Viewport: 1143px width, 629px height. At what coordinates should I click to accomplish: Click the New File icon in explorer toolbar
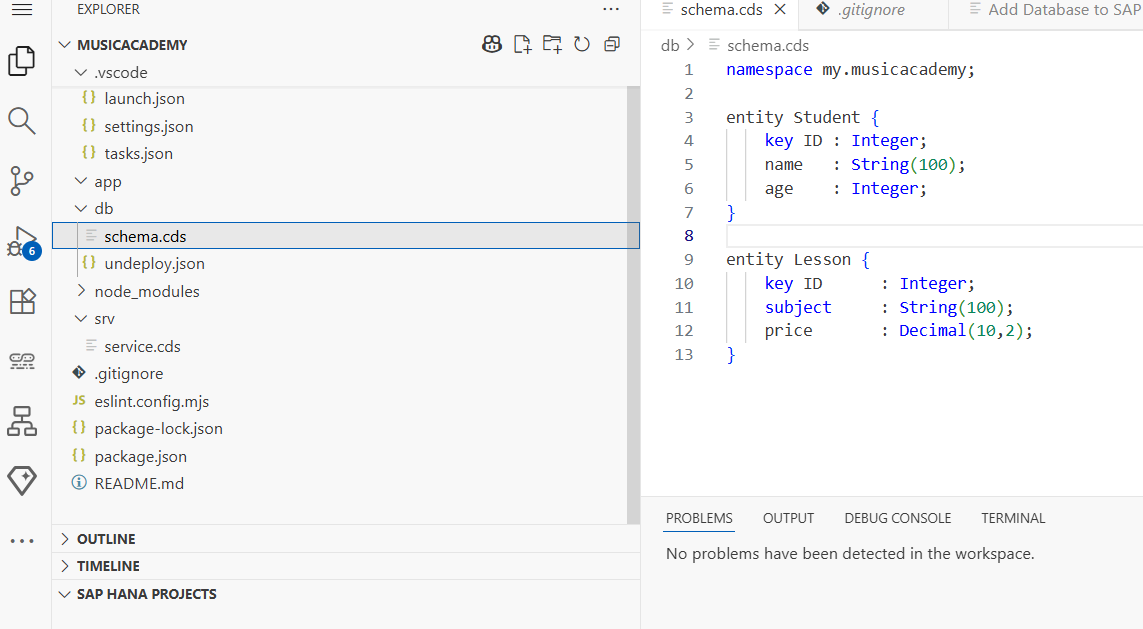[522, 44]
